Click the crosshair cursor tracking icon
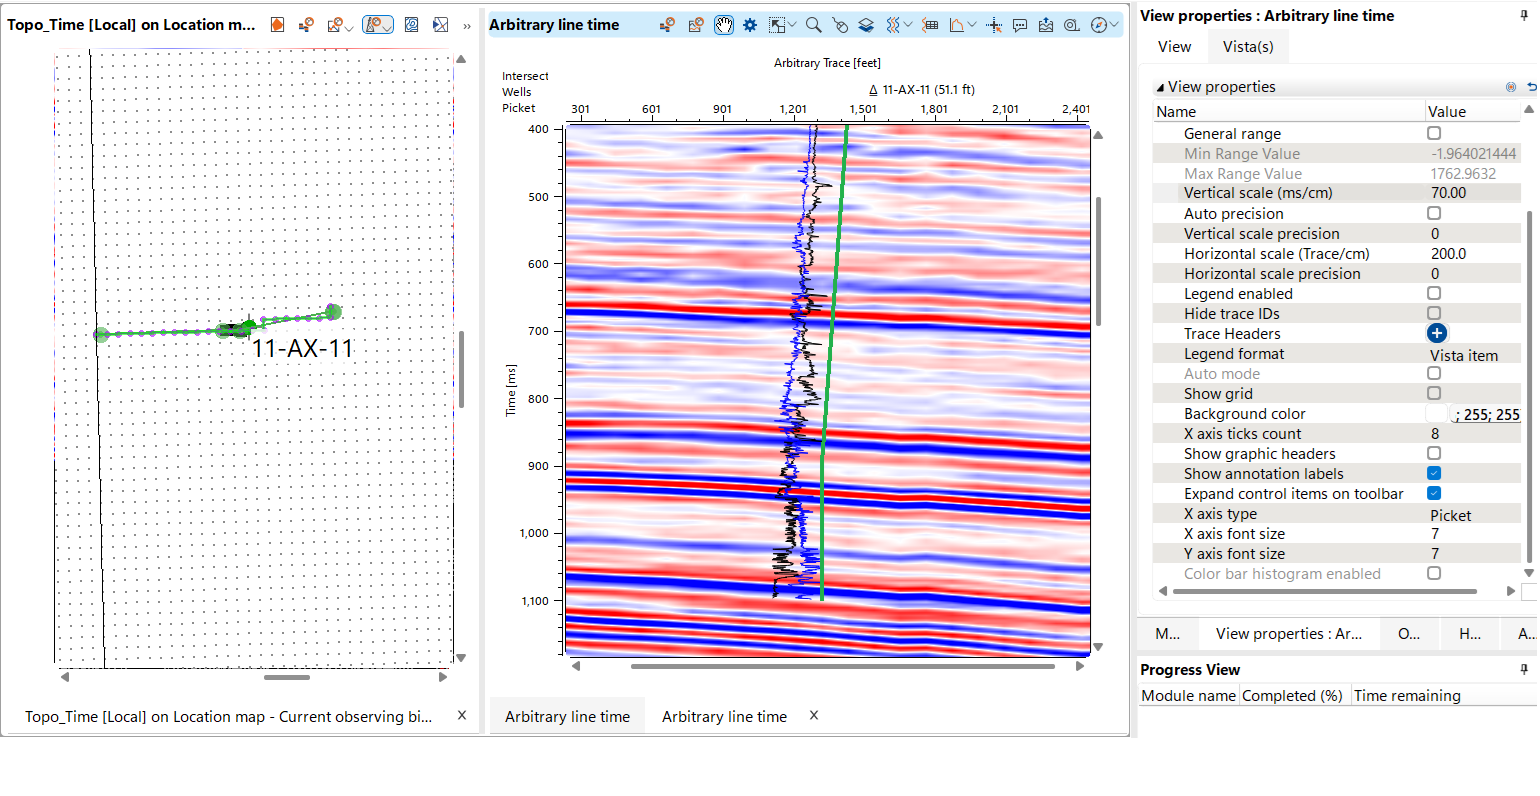The height and width of the screenshot is (796, 1540). [992, 24]
